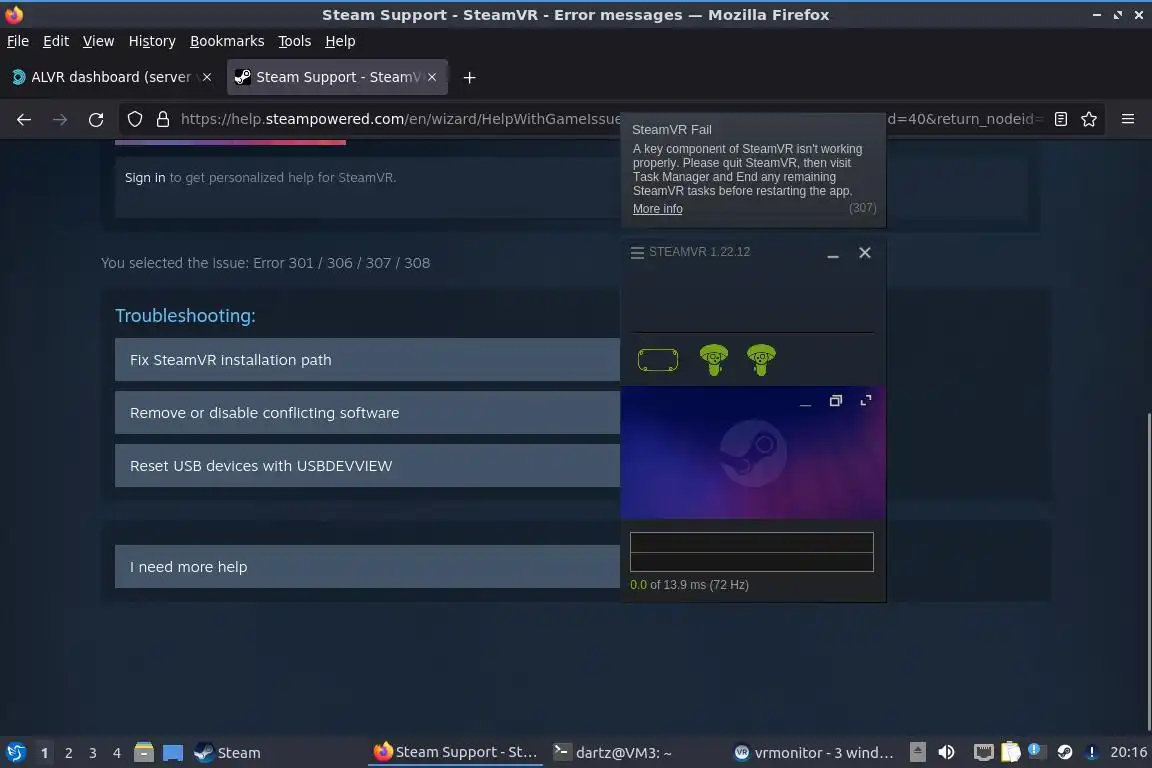This screenshot has width=1152, height=768.
Task: Expand the VR view to fullscreen
Action: pos(865,401)
